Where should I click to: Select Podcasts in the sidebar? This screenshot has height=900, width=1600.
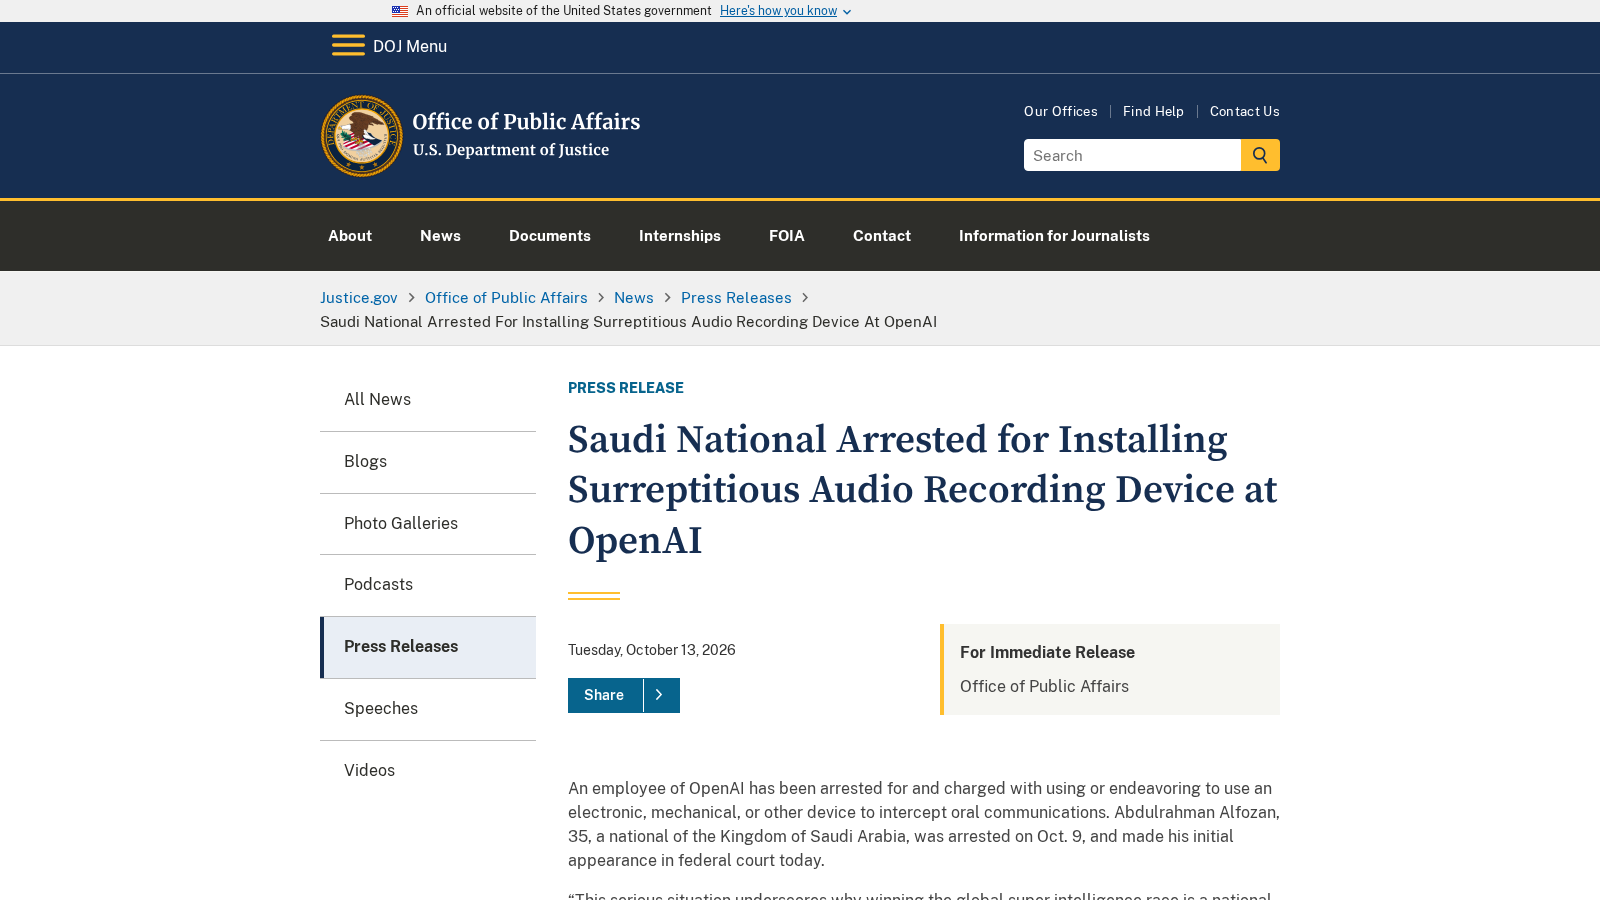pos(428,585)
